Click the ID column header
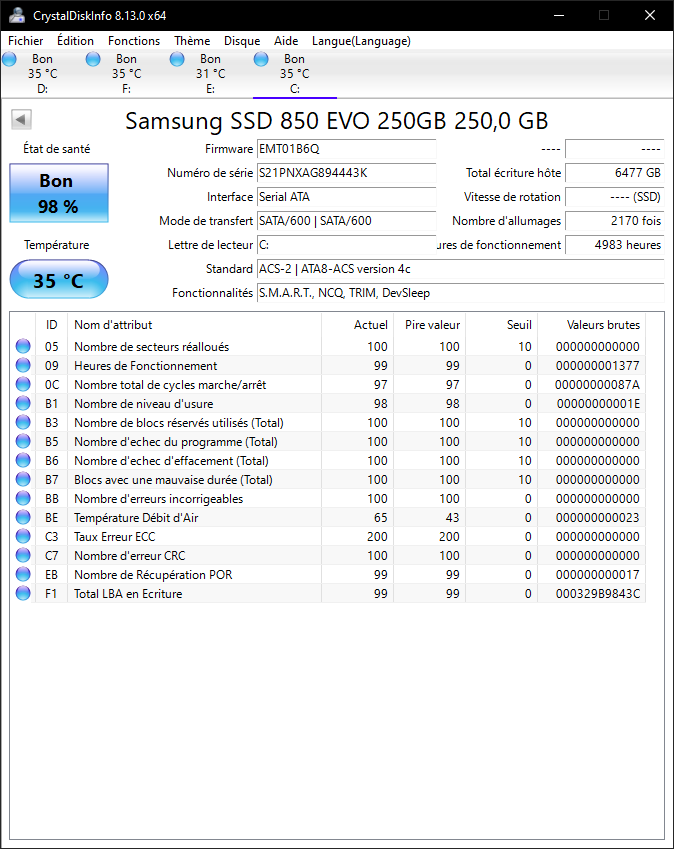The image size is (674, 849). click(51, 324)
